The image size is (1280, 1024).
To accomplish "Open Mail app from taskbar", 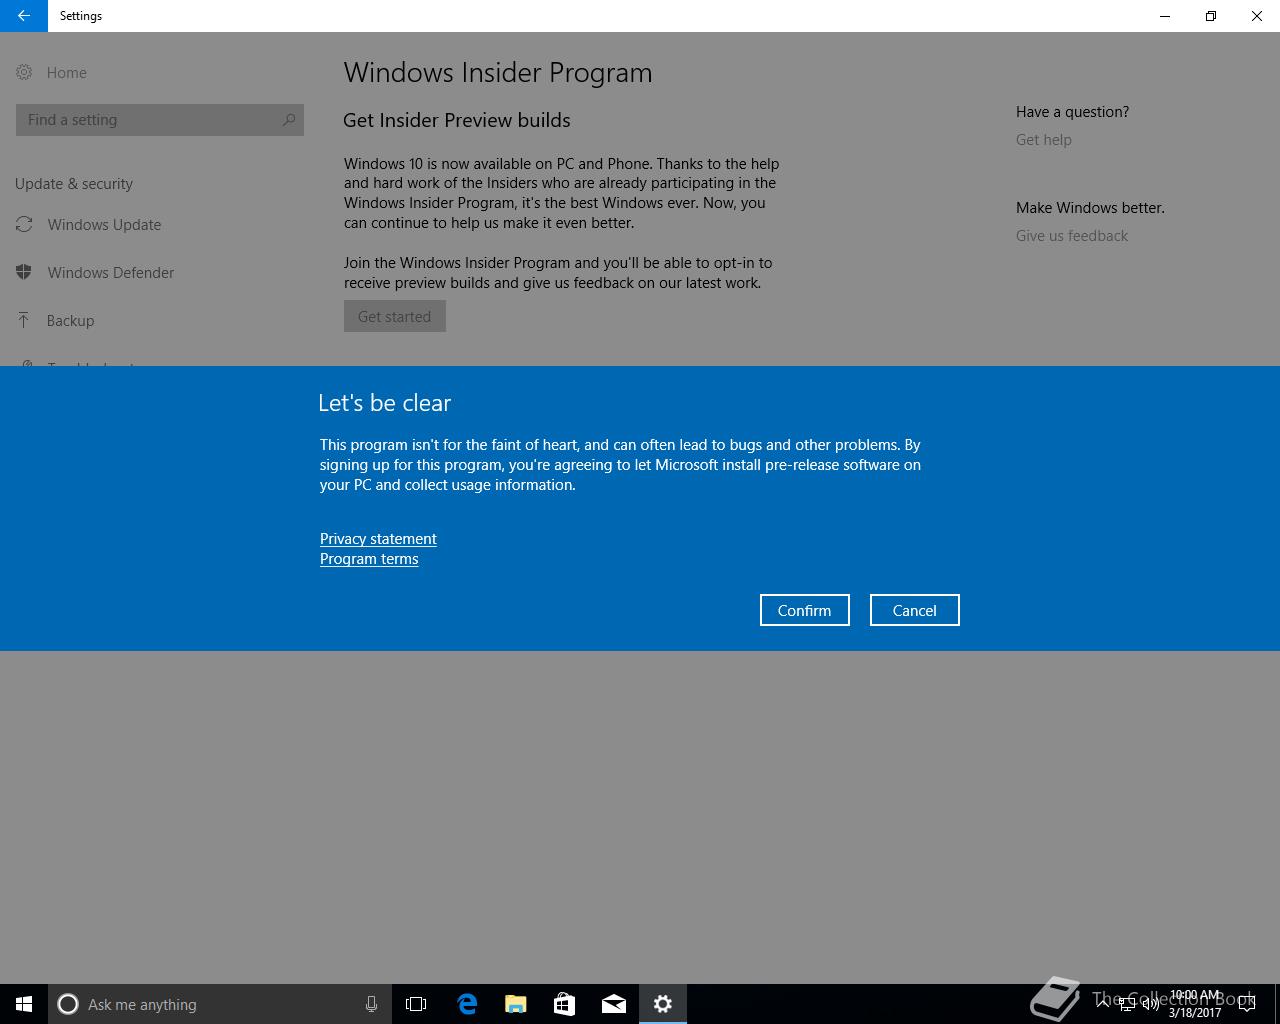I will click(x=614, y=1004).
